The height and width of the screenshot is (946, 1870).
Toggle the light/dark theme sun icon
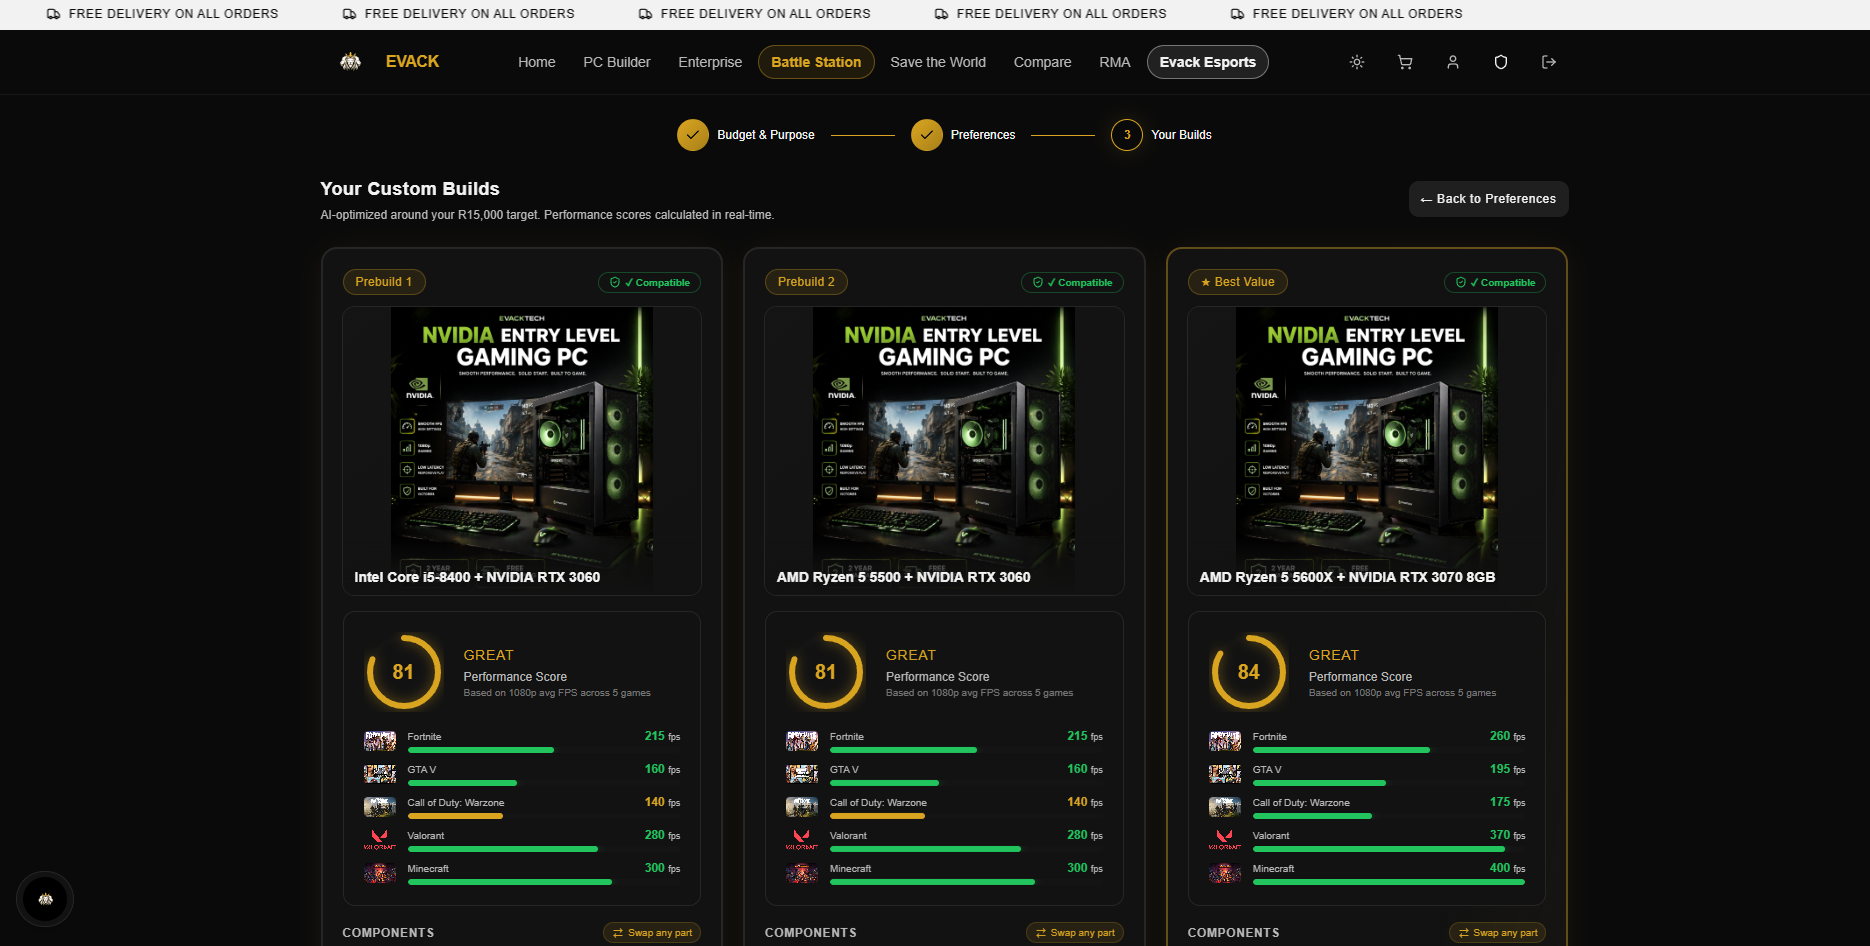[1357, 62]
